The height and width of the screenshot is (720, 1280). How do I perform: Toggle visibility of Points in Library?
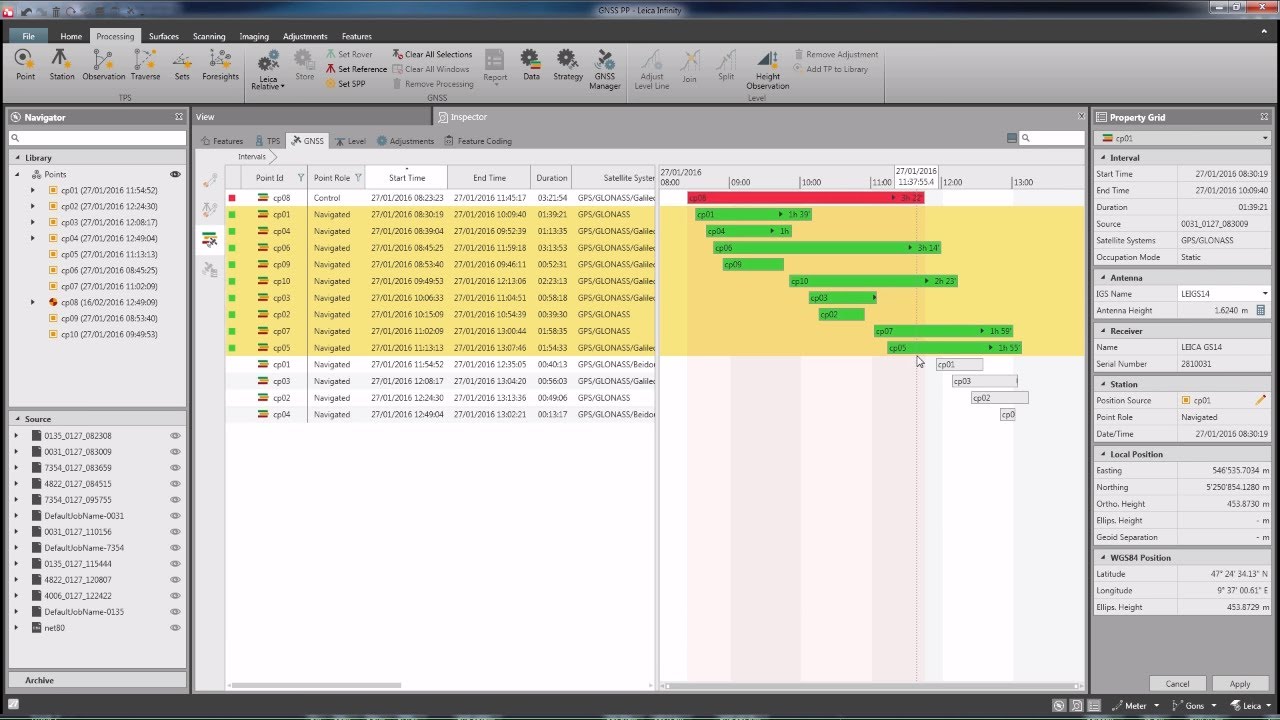click(175, 174)
